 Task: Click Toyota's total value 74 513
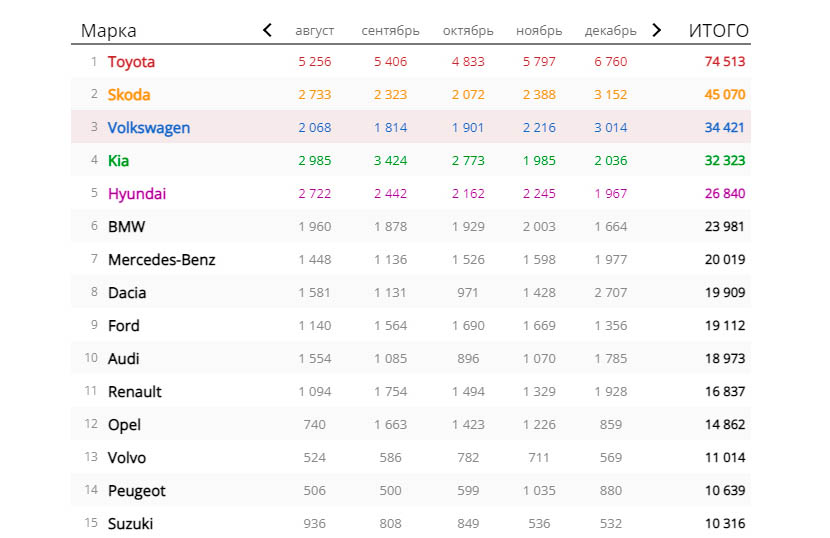pyautogui.click(x=724, y=62)
